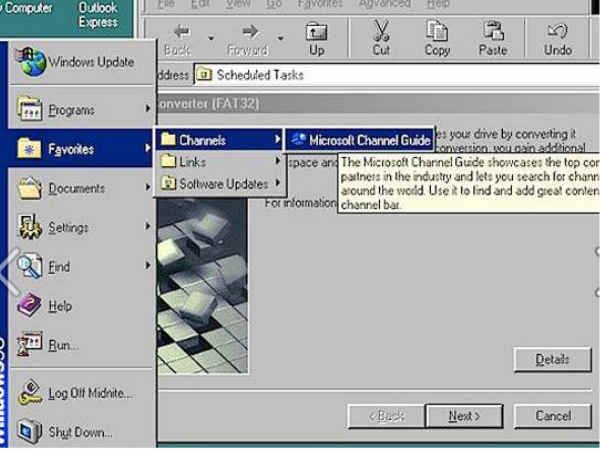Click the Scheduled Tasks address field
Viewport: 600px width, 450px height.
396,75
